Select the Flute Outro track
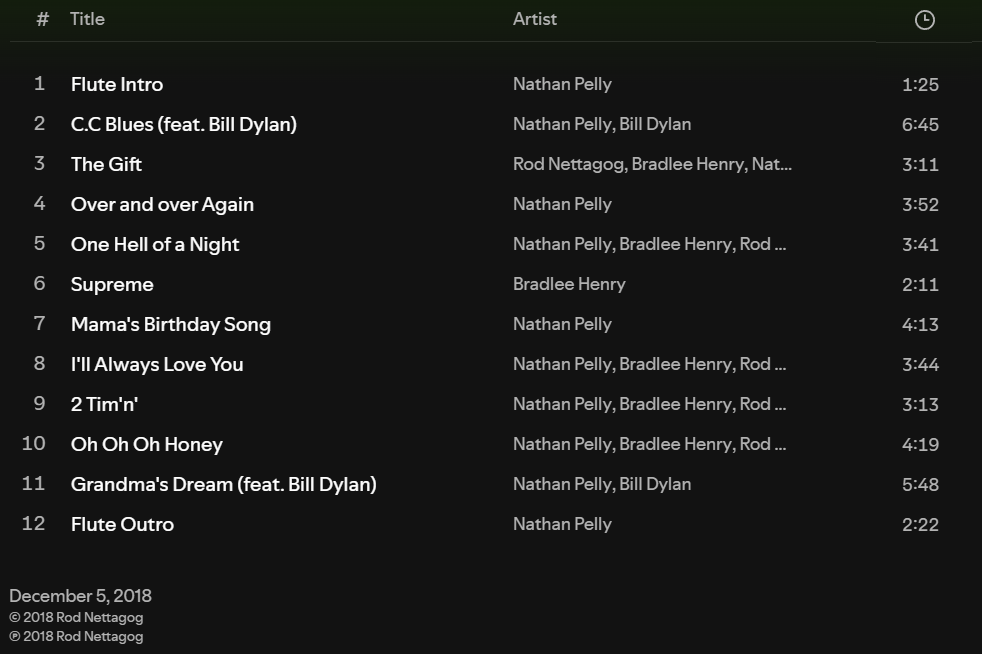 click(x=122, y=525)
